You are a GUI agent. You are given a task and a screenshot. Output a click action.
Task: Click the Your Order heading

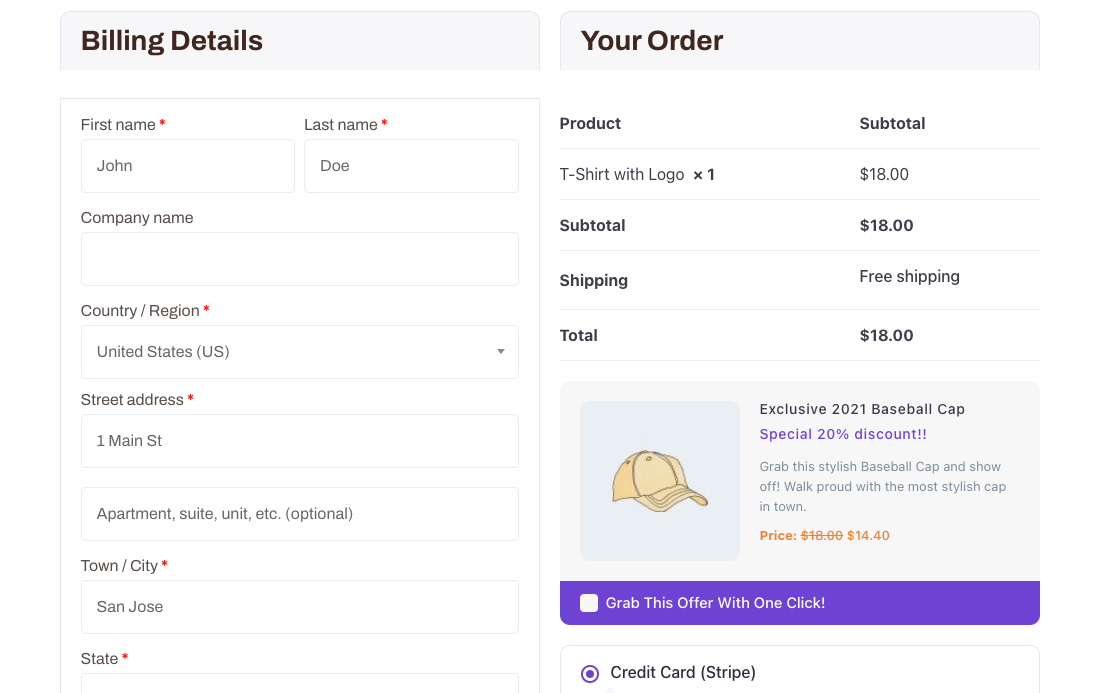coord(652,41)
